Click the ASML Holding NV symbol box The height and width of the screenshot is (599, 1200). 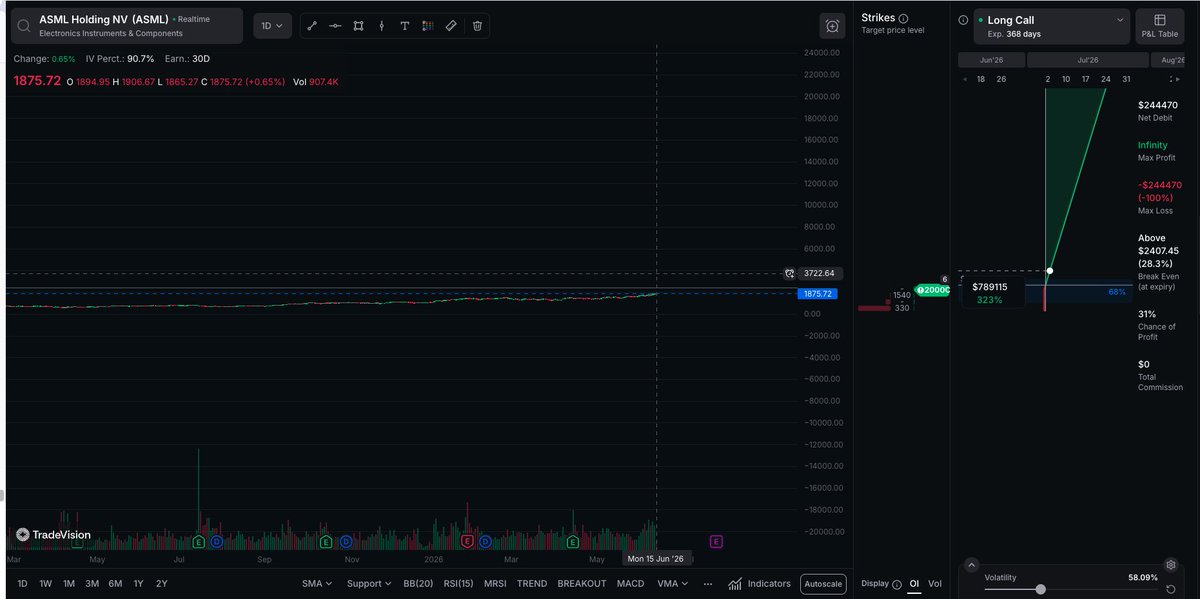pyautogui.click(x=125, y=26)
